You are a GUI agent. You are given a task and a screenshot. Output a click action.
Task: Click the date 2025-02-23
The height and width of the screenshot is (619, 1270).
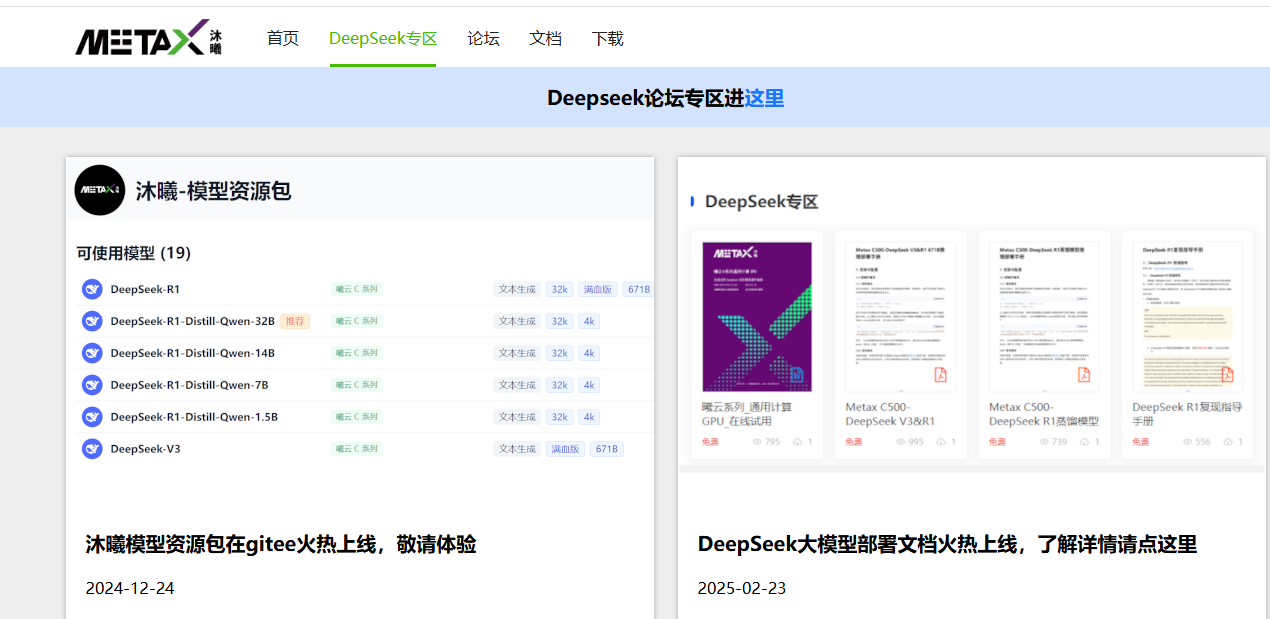(x=742, y=588)
